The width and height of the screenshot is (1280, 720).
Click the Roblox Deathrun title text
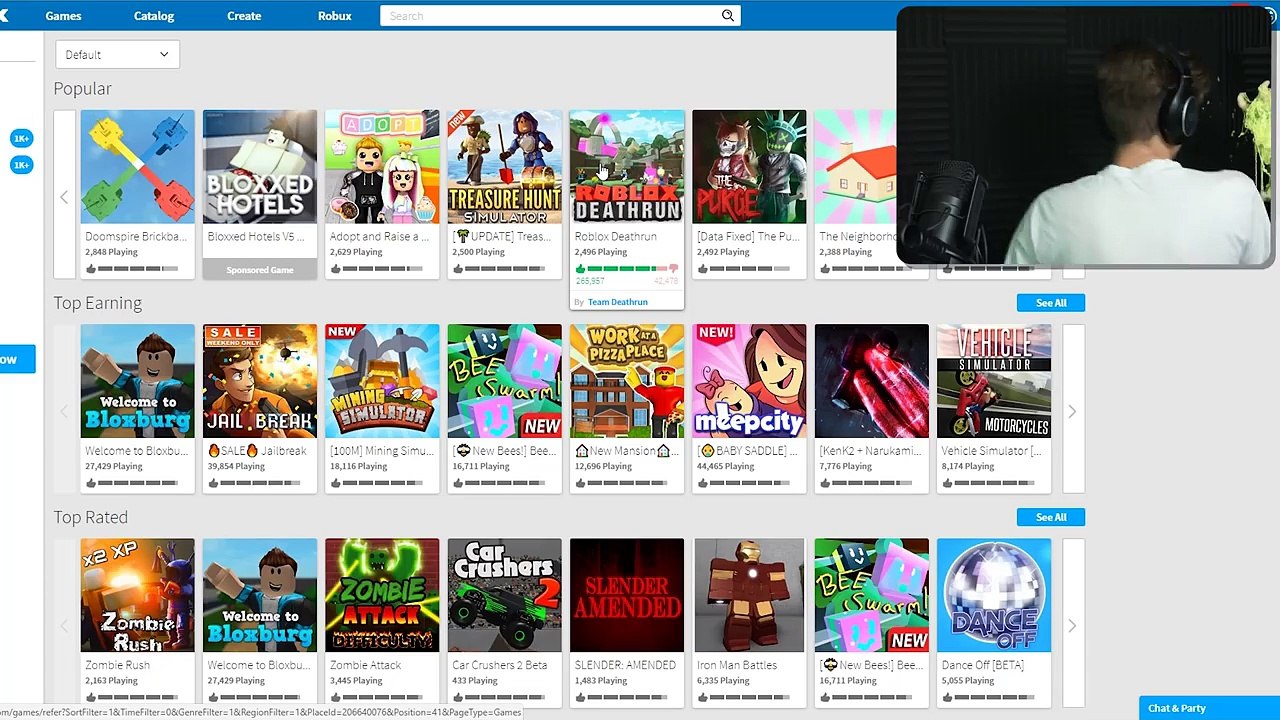[616, 237]
